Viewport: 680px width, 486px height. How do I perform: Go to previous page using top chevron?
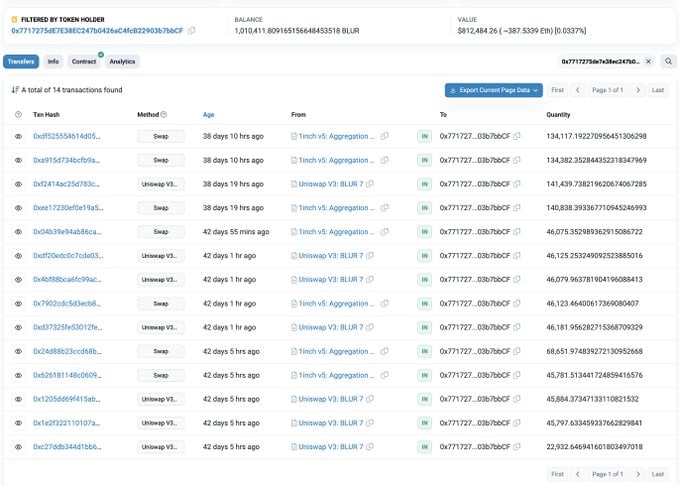[577, 90]
